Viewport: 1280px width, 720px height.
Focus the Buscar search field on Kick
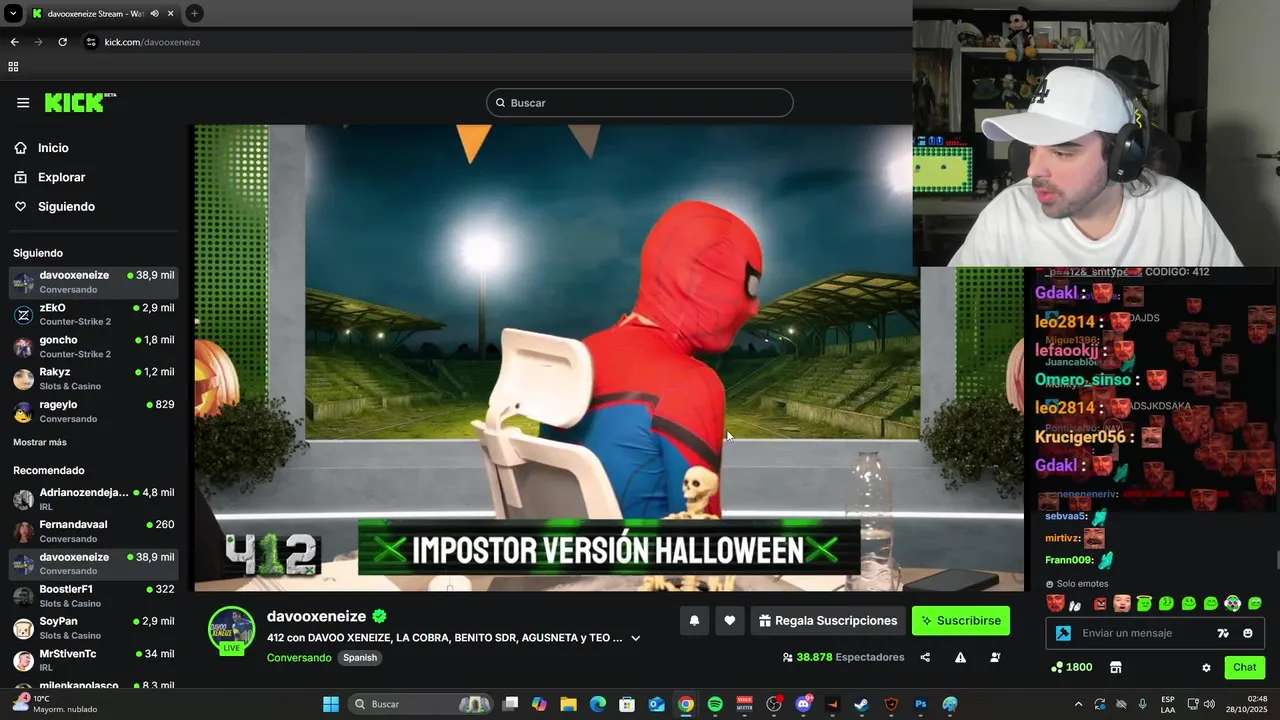(x=640, y=103)
